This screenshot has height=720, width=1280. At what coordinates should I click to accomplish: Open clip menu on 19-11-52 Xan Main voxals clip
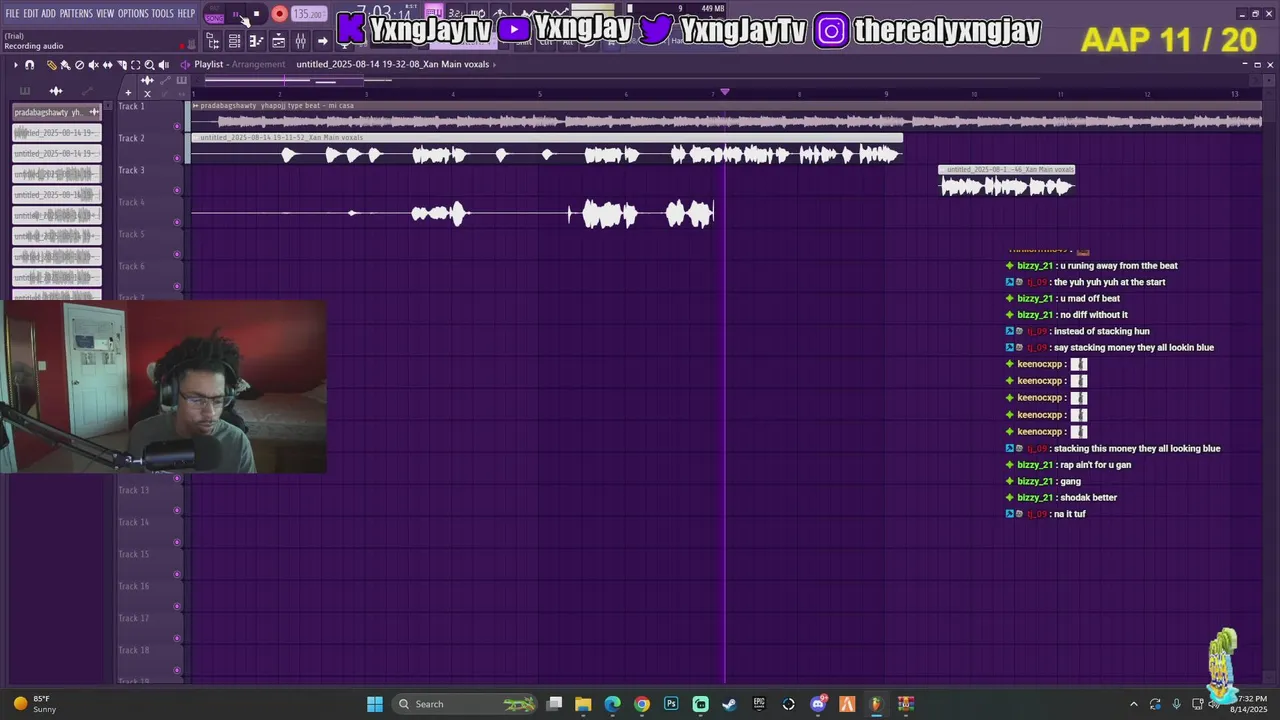196,137
